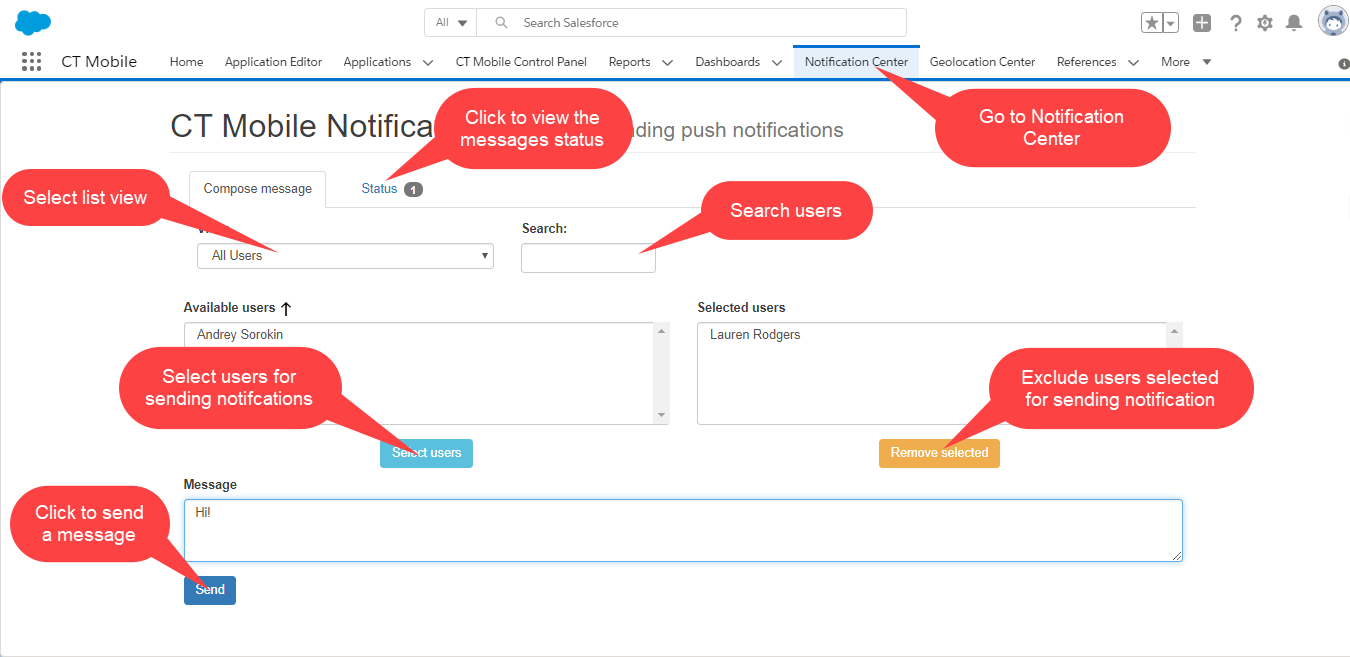Open the Geolocation Center tab
Screen dimensions: 1350x657
click(x=982, y=62)
